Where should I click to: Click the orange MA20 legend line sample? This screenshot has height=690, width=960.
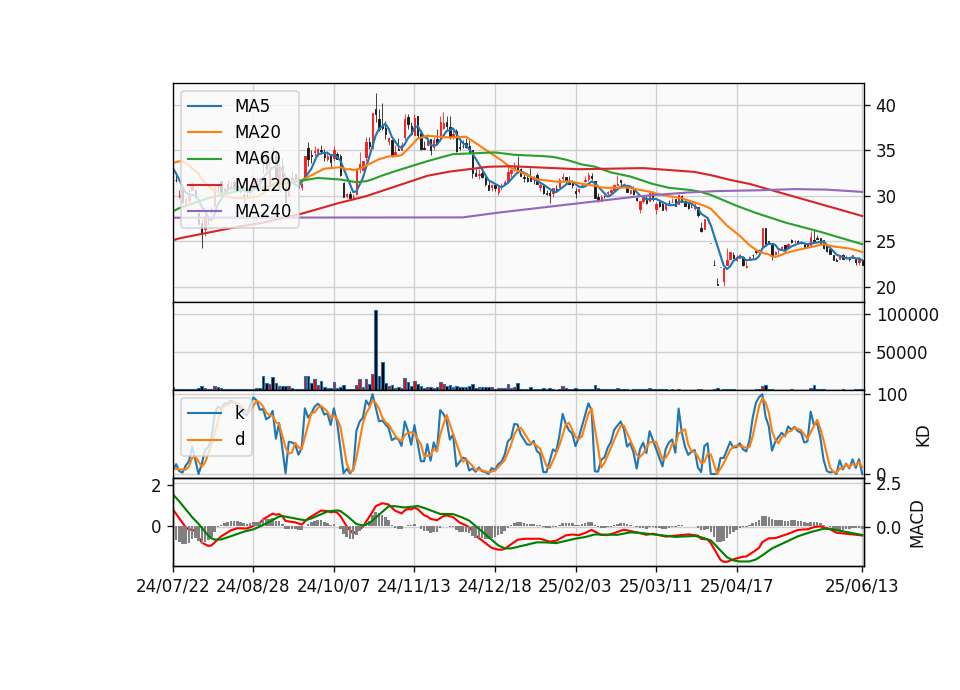204,133
